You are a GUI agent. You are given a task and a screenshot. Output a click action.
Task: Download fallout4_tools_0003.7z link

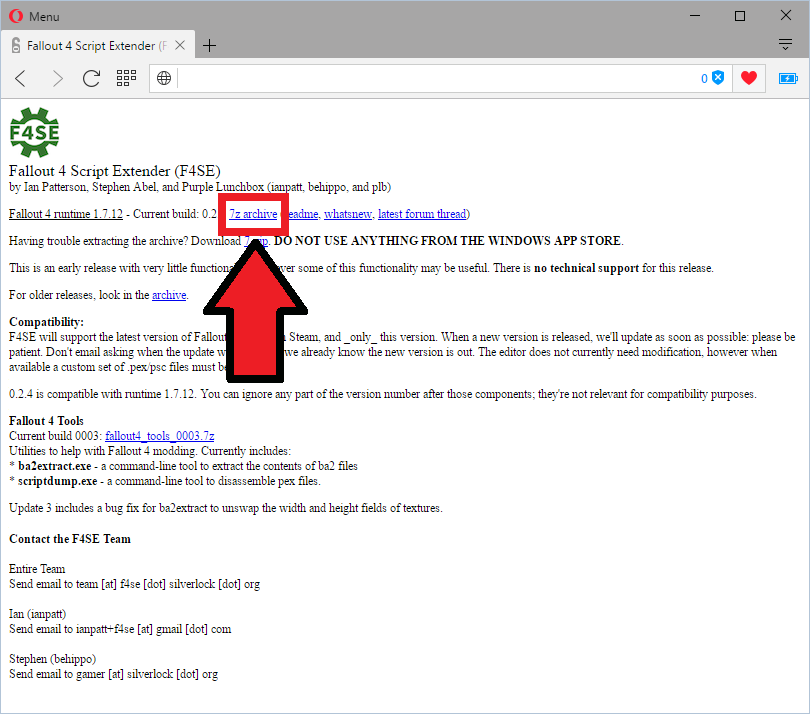tap(160, 436)
